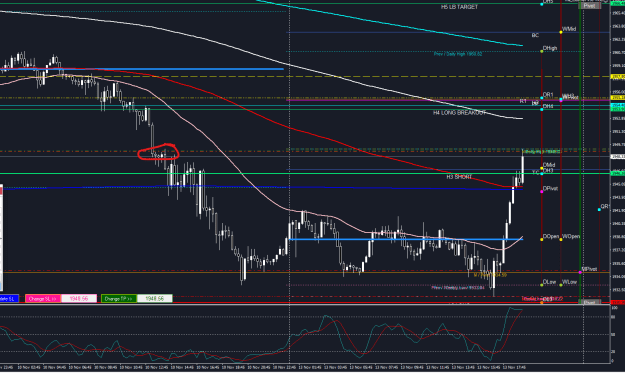Click the red price tag at price axis bottom
The image size is (625, 373).
tap(618, 302)
